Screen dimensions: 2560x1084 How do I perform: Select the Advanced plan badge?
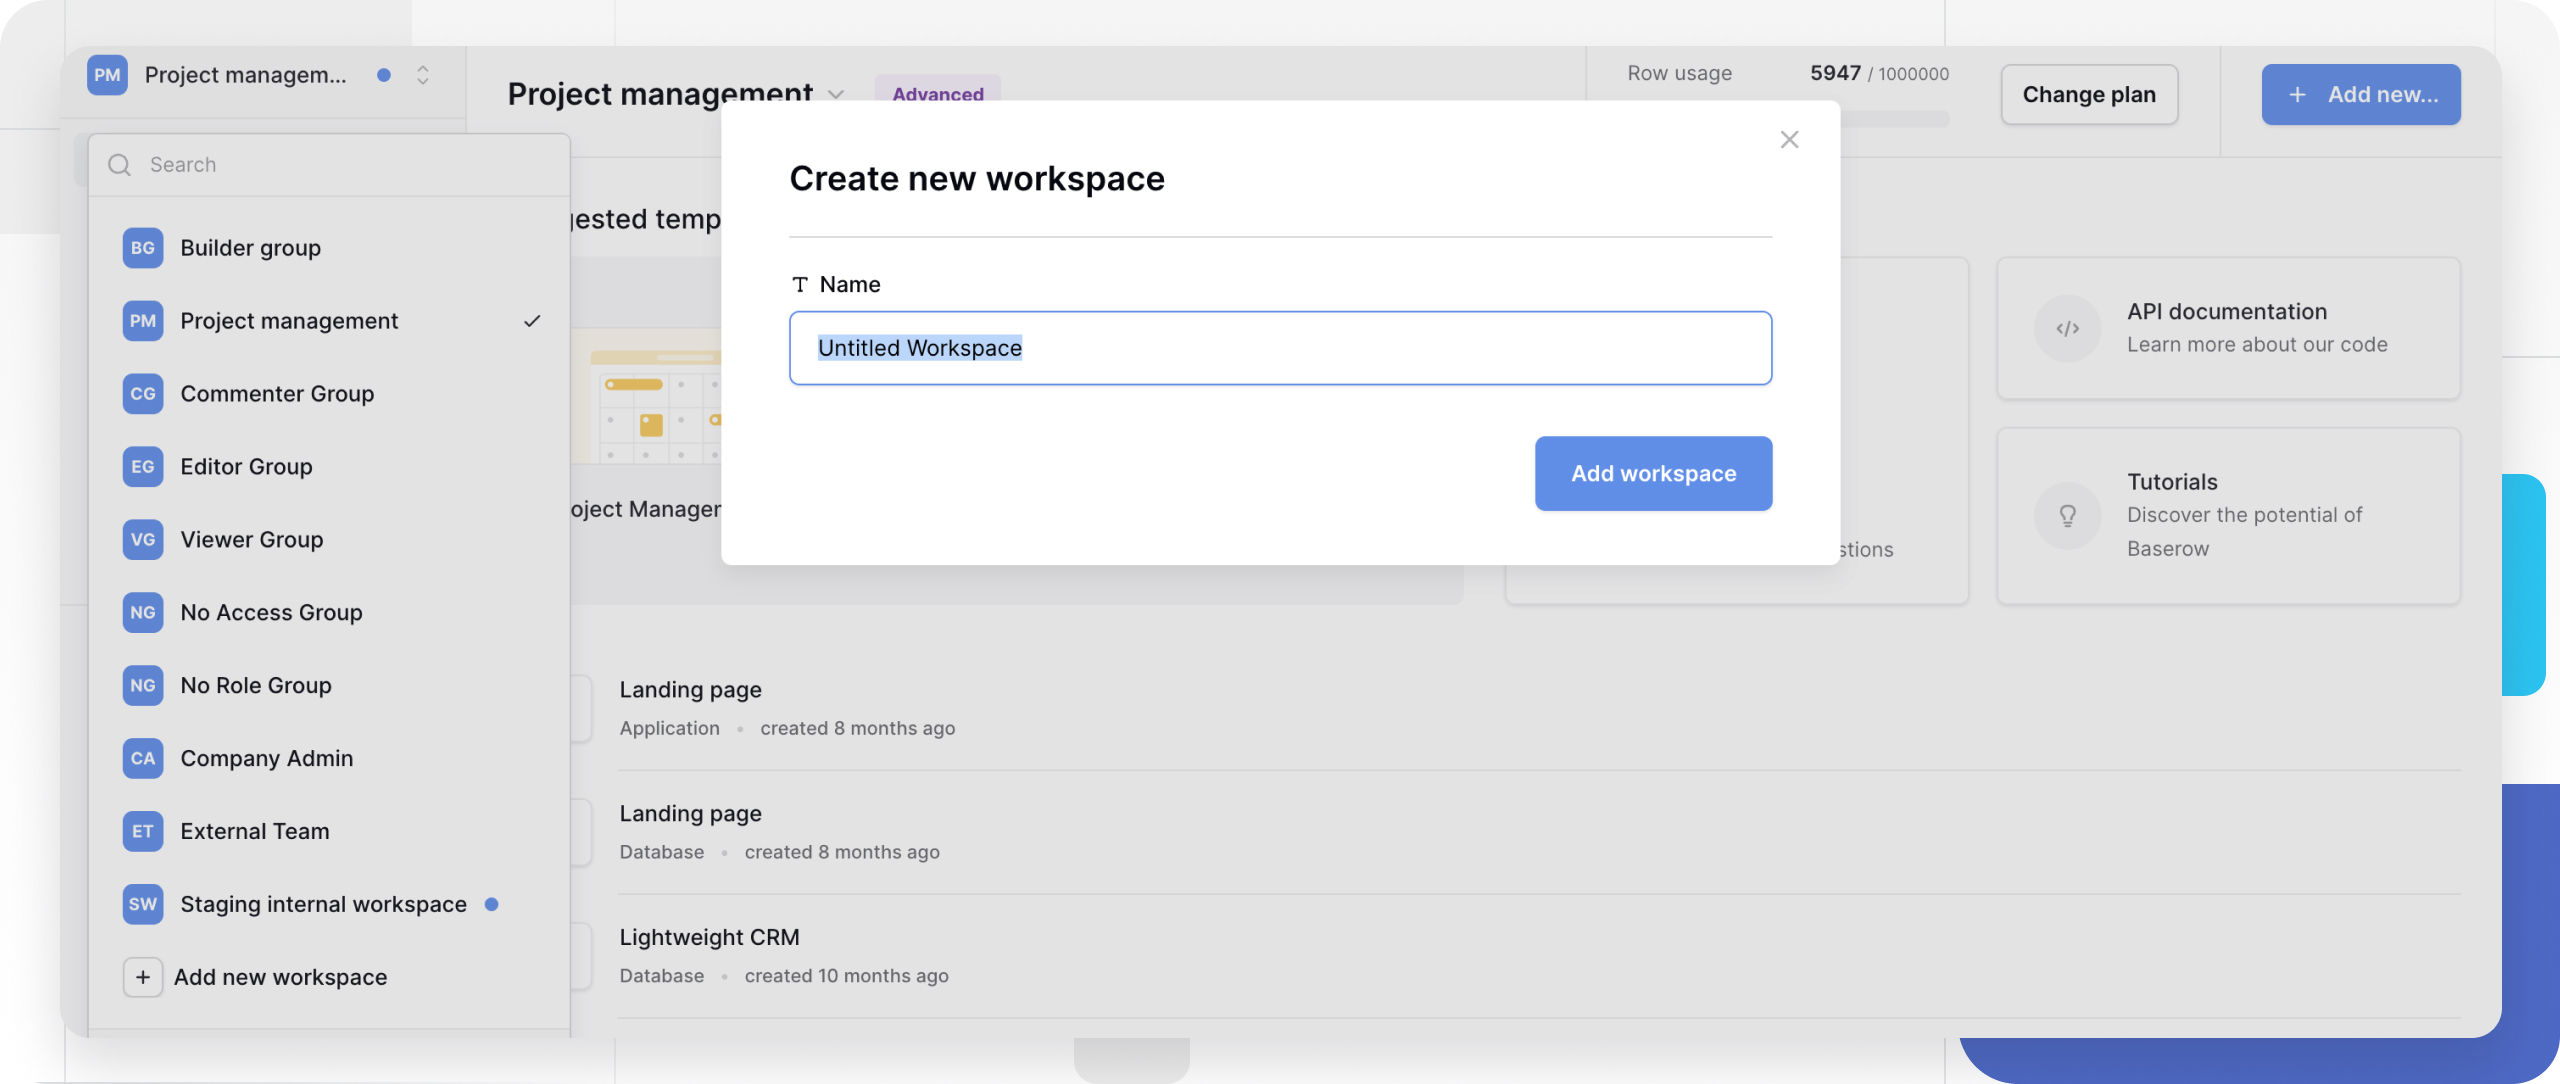point(938,94)
